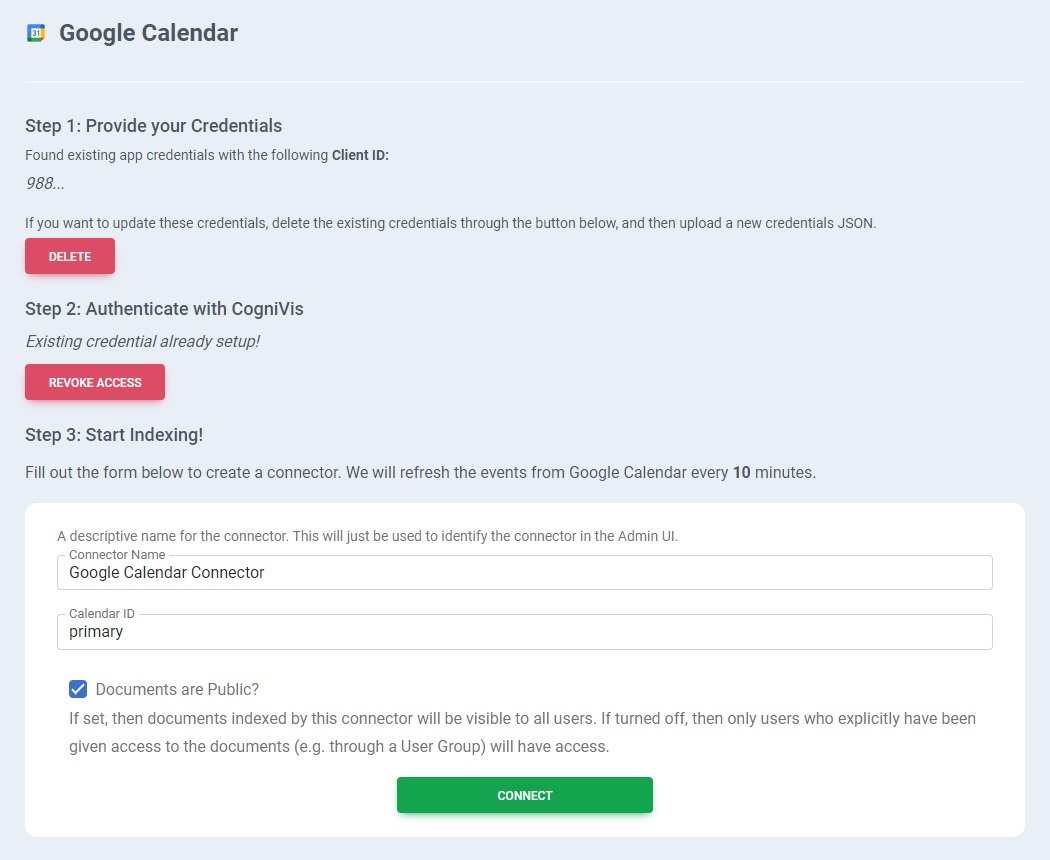
Task: Click the Google Calendar page title
Action: pyautogui.click(x=148, y=33)
